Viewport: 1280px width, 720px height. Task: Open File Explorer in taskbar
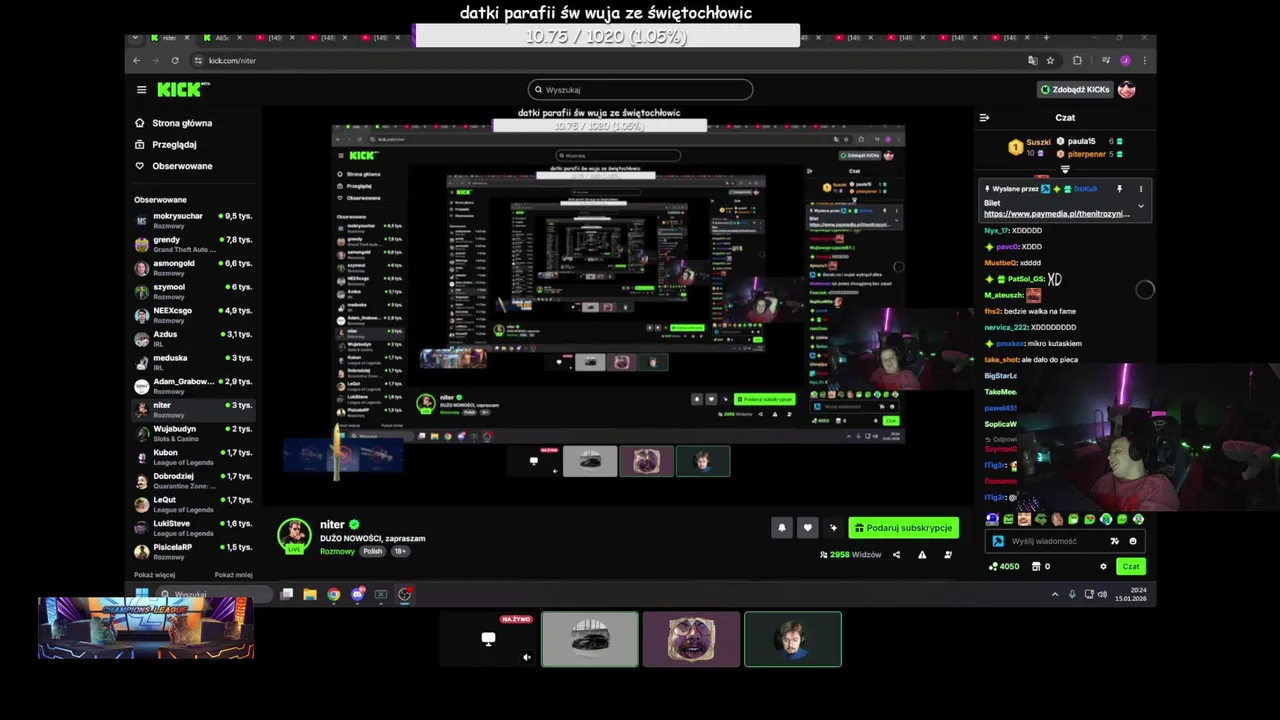point(310,594)
